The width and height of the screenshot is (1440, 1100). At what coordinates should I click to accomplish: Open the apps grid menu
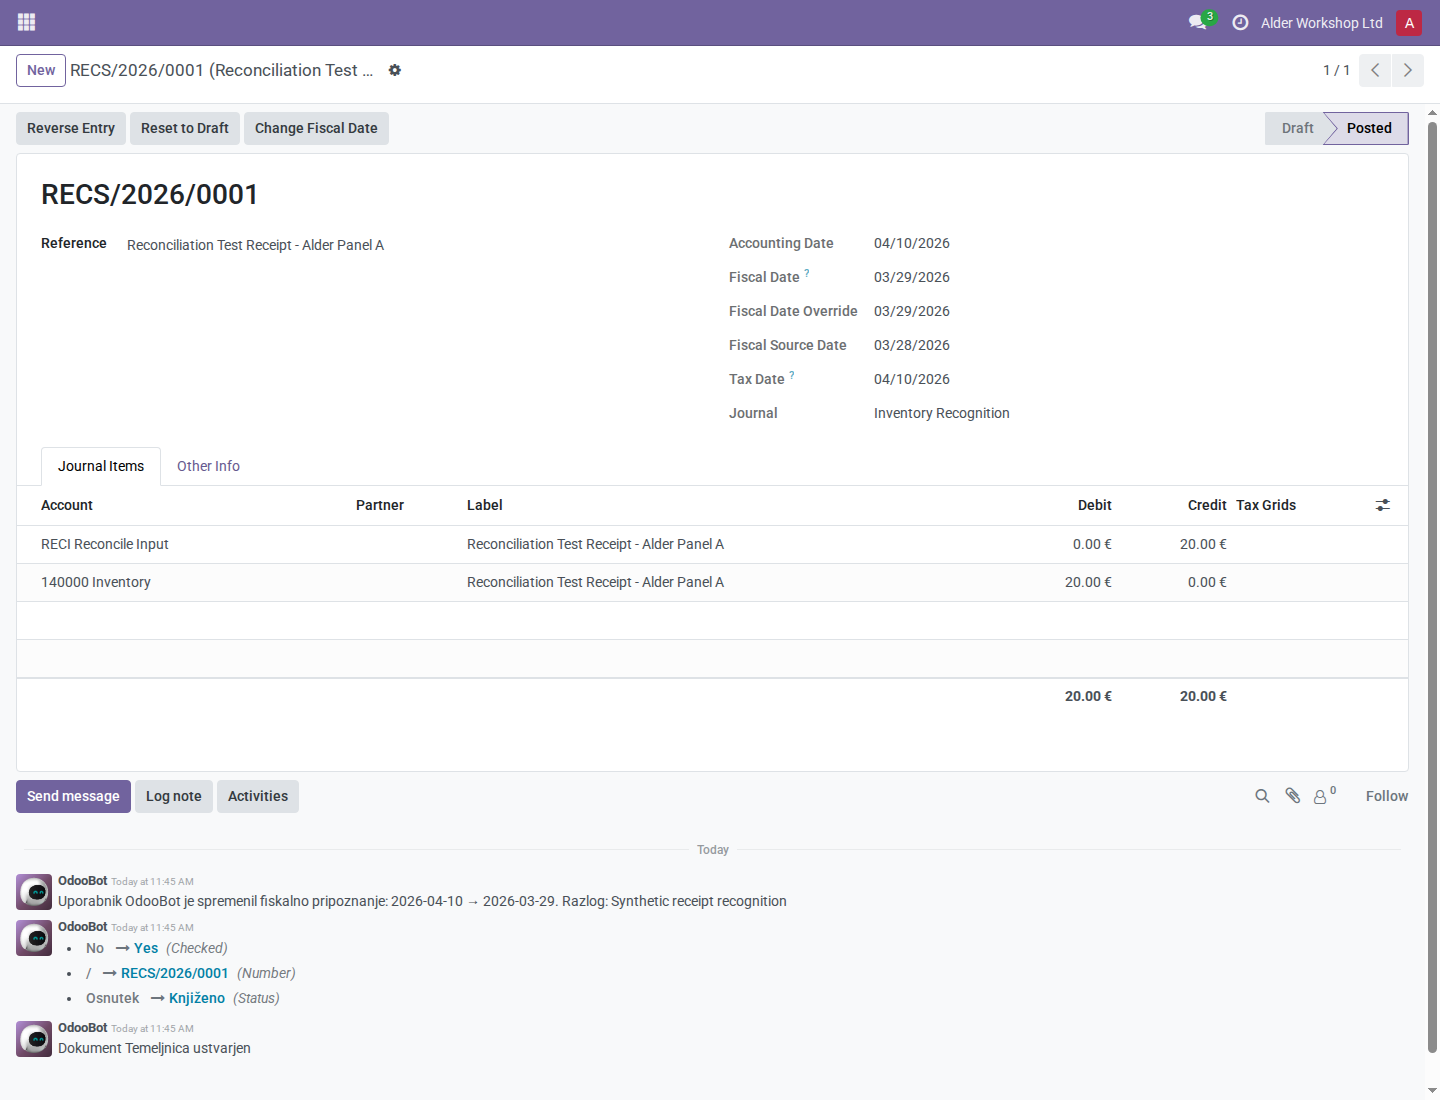[x=27, y=22]
